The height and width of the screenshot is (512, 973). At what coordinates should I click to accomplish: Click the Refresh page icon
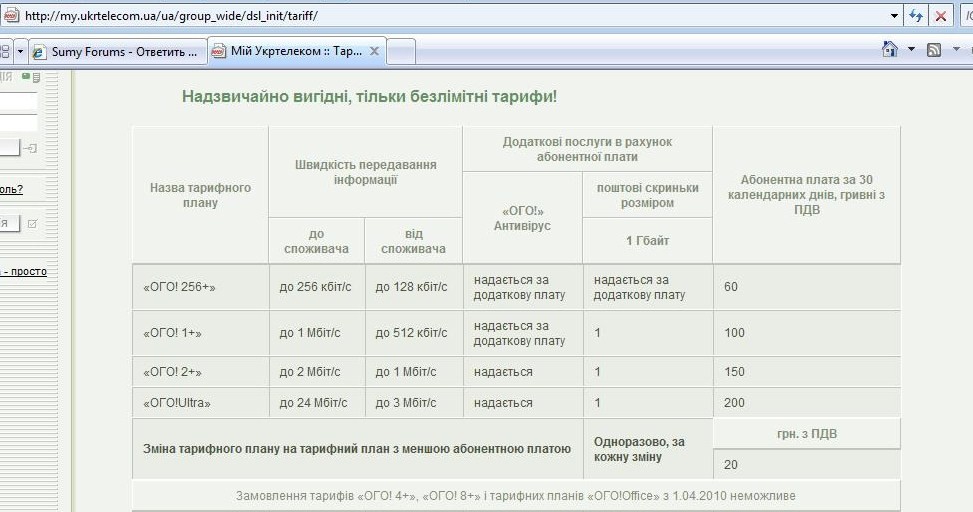916,16
